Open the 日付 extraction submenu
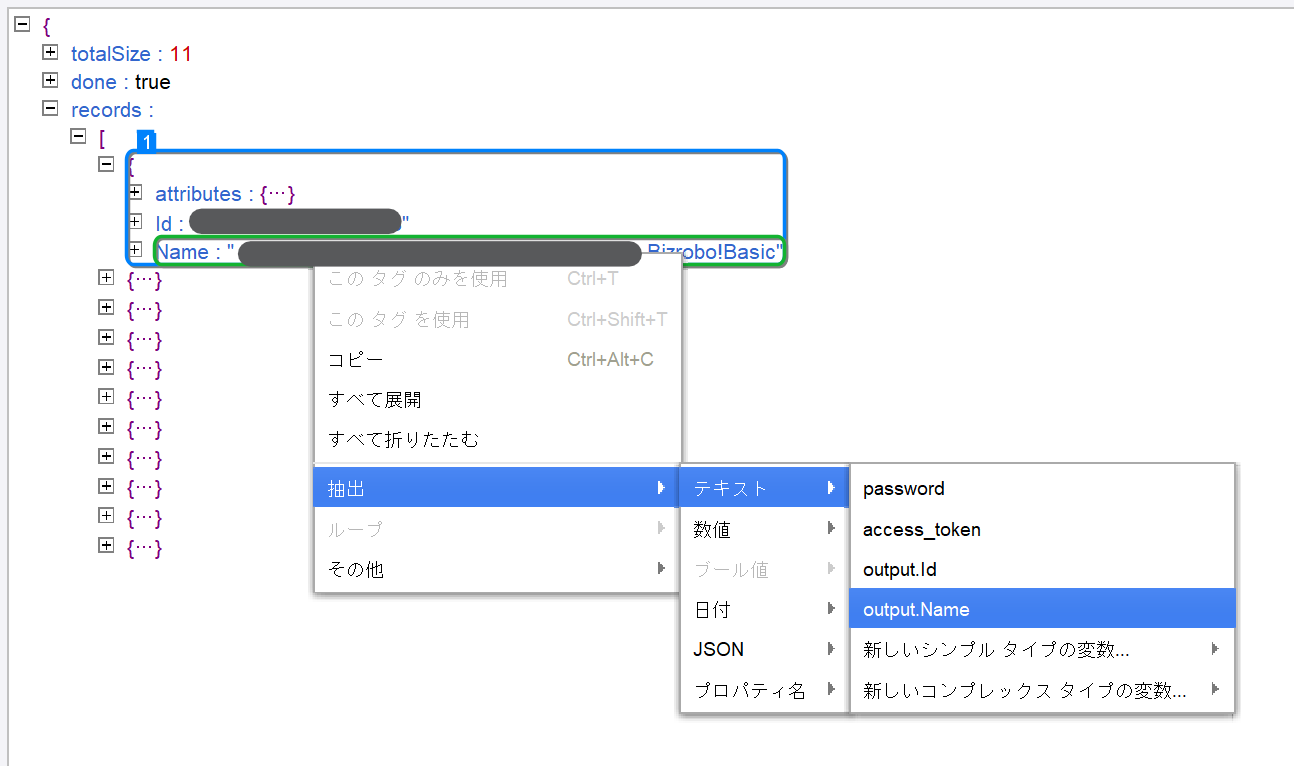1294x766 pixels. (765, 609)
